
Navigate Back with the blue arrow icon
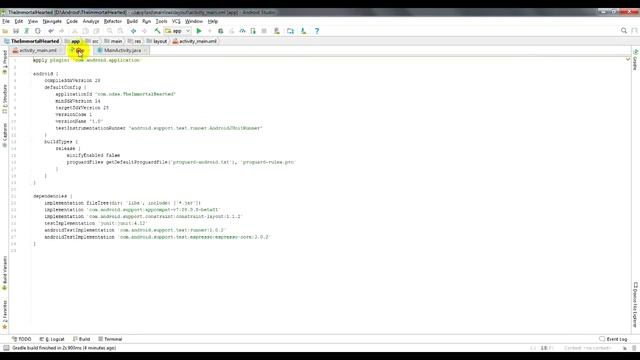[x=133, y=31]
